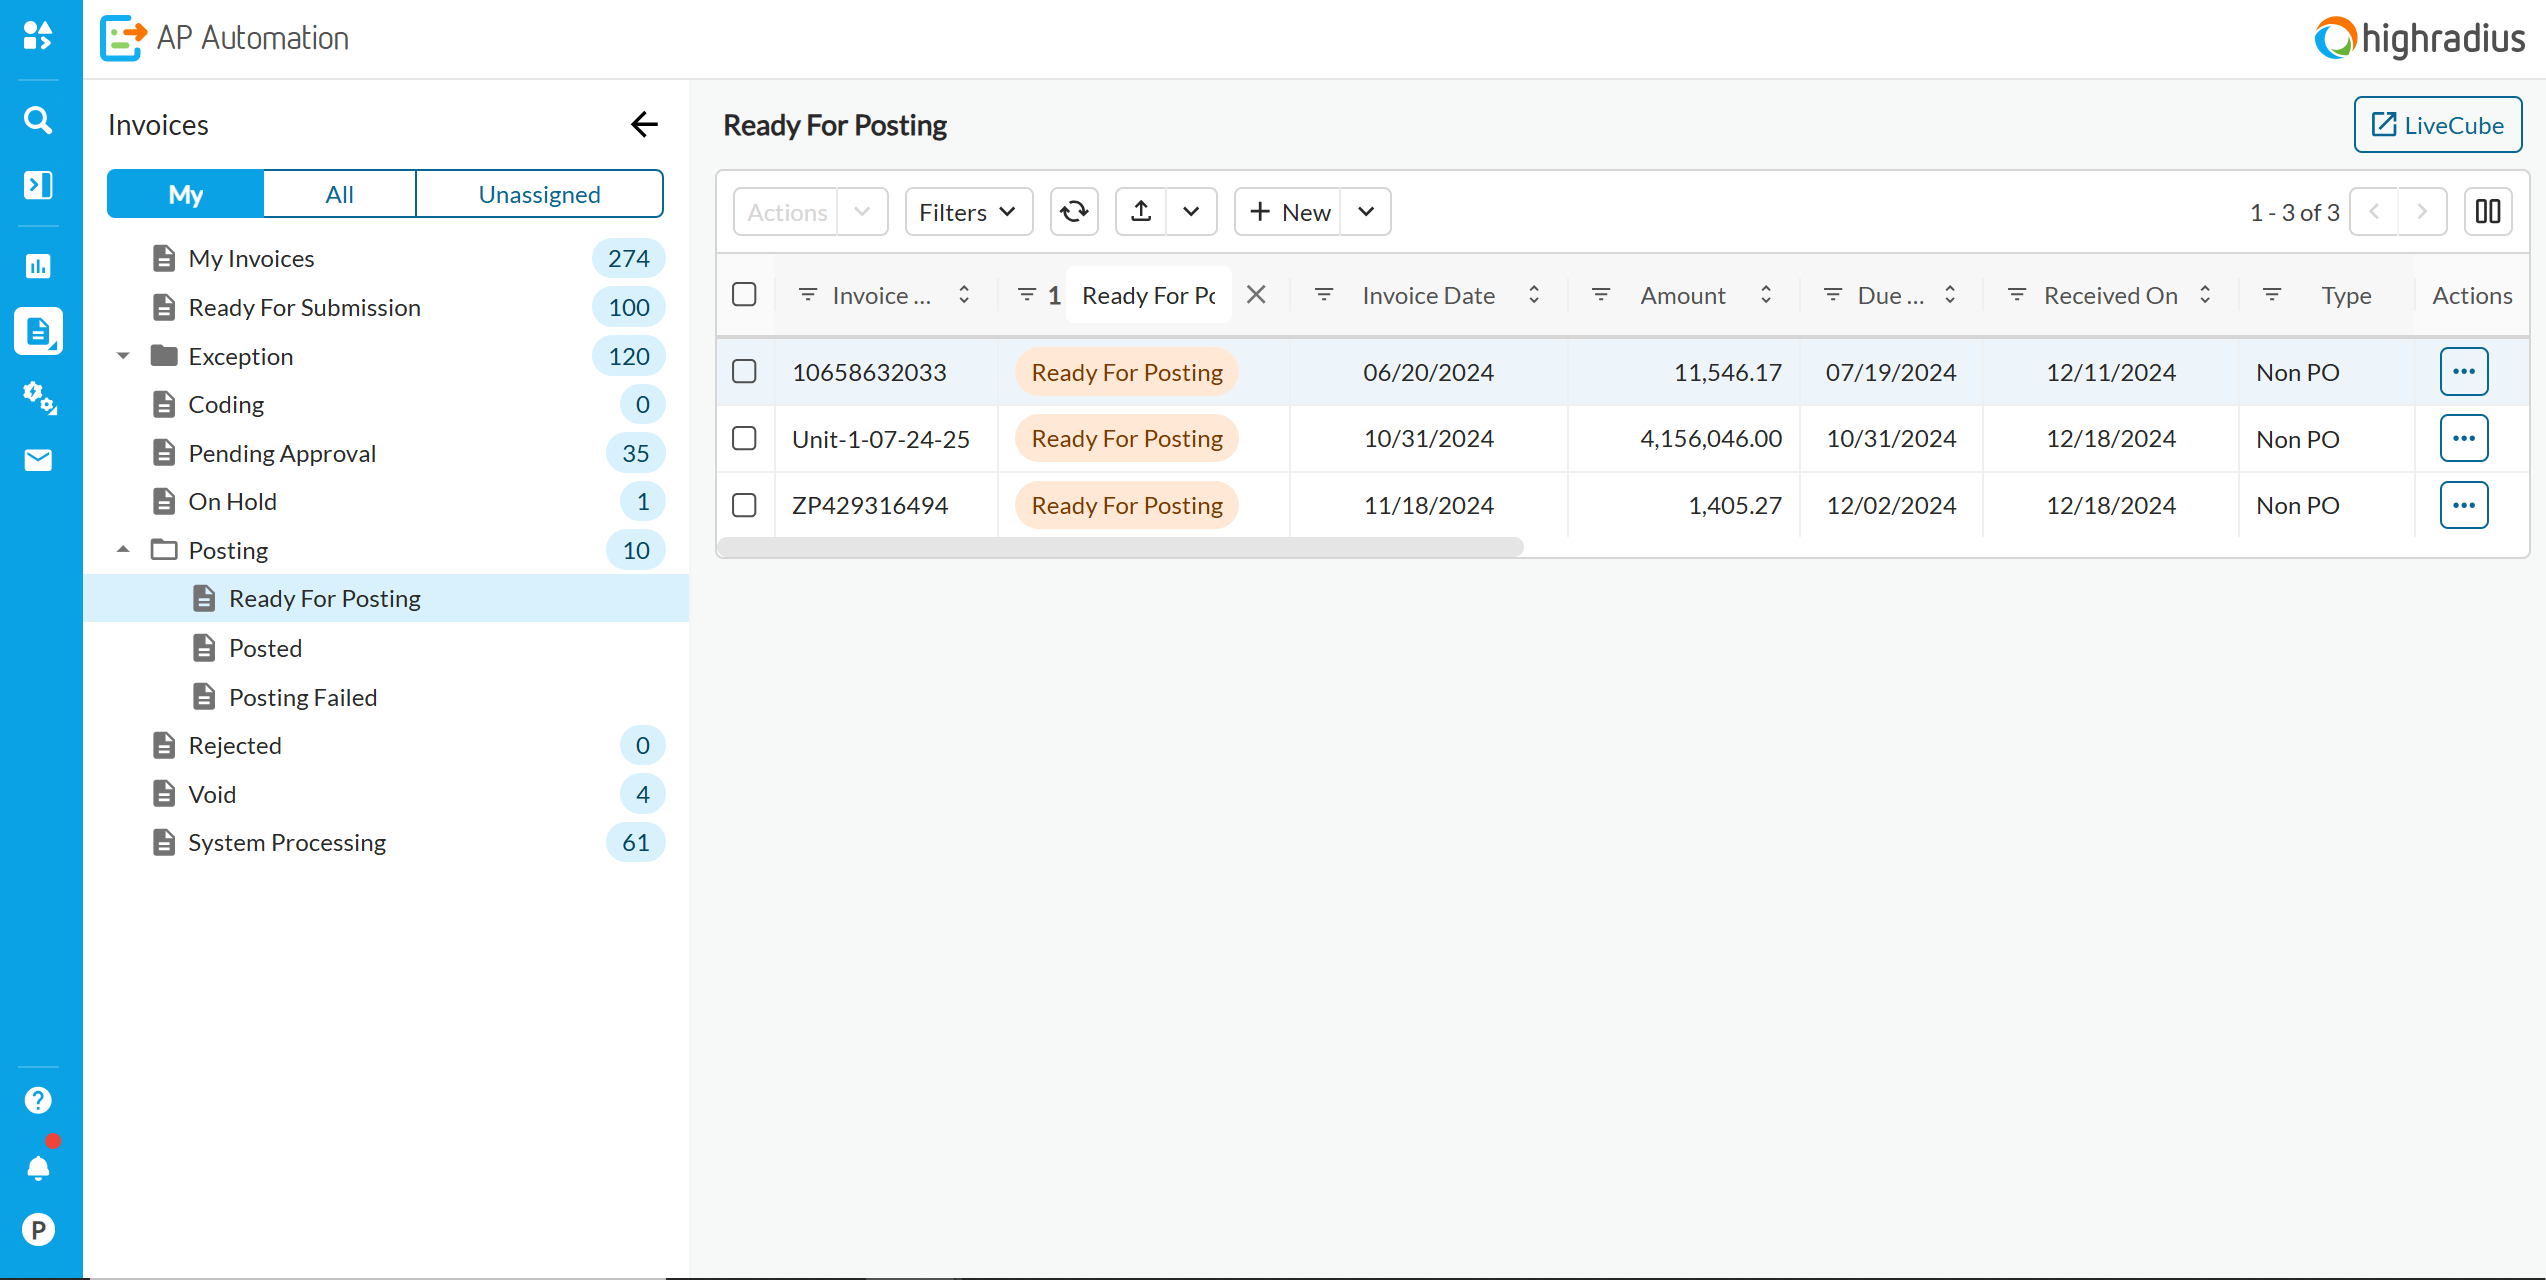Click the export upload icon
Screen dimensions: 2546x1280
click(x=1141, y=212)
